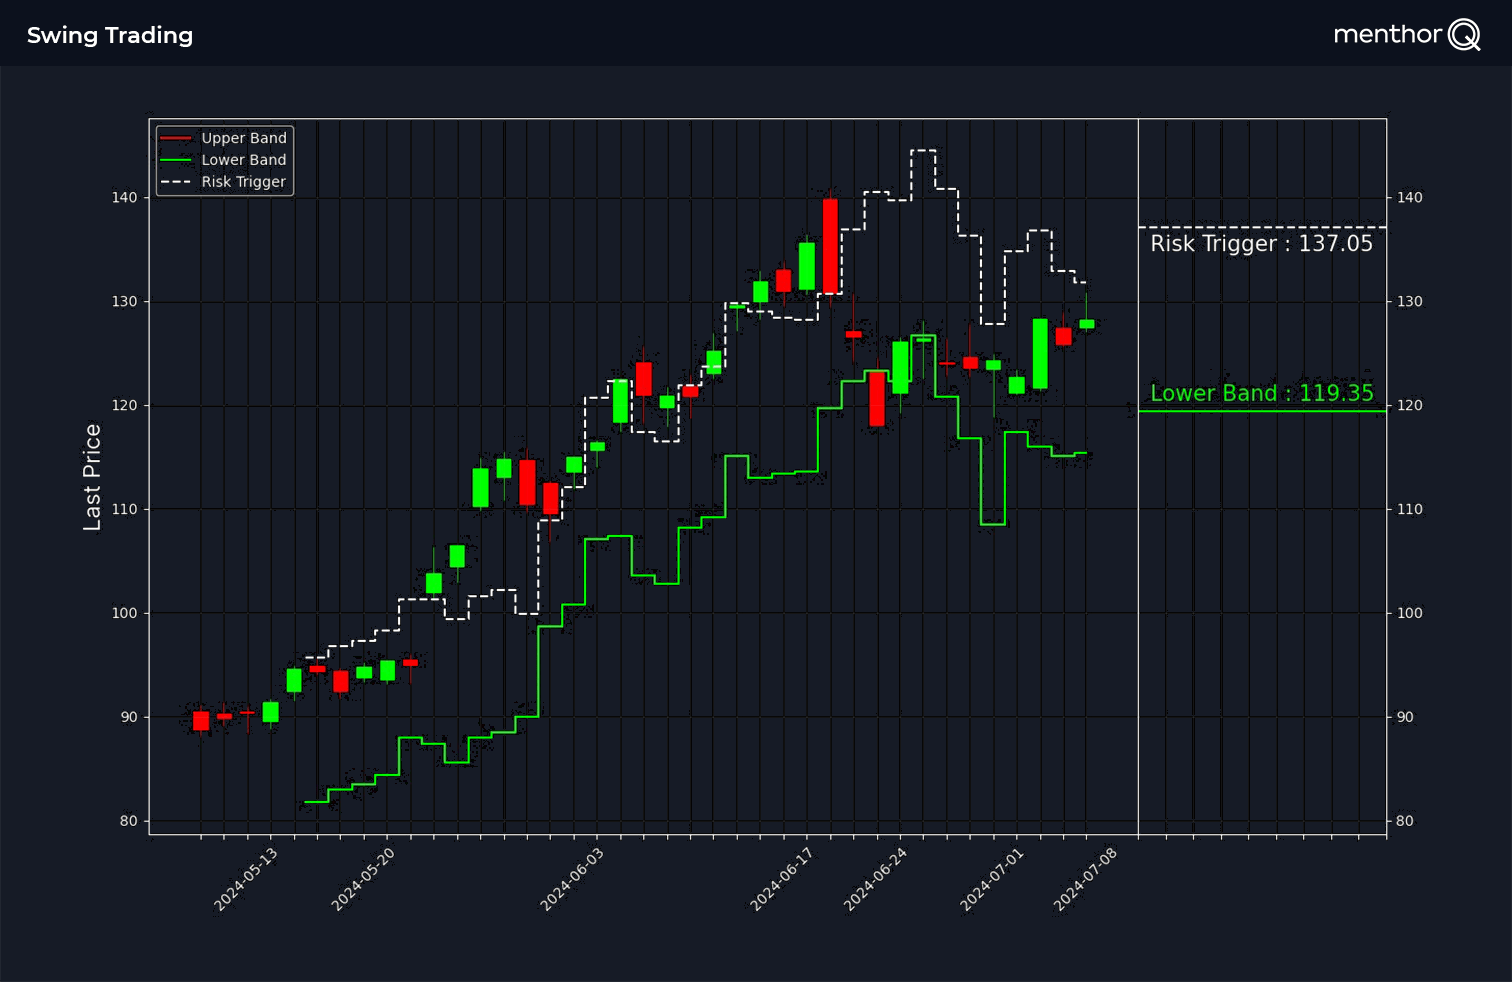1512x982 pixels.
Task: Click the Upper Band legend label
Action: 244,138
